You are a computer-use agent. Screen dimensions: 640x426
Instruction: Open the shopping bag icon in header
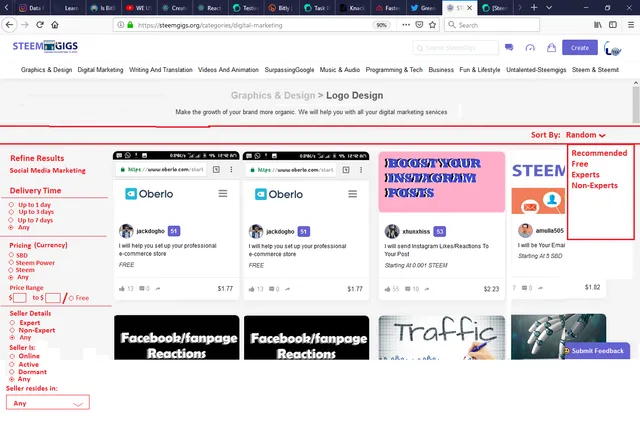(x=551, y=47)
